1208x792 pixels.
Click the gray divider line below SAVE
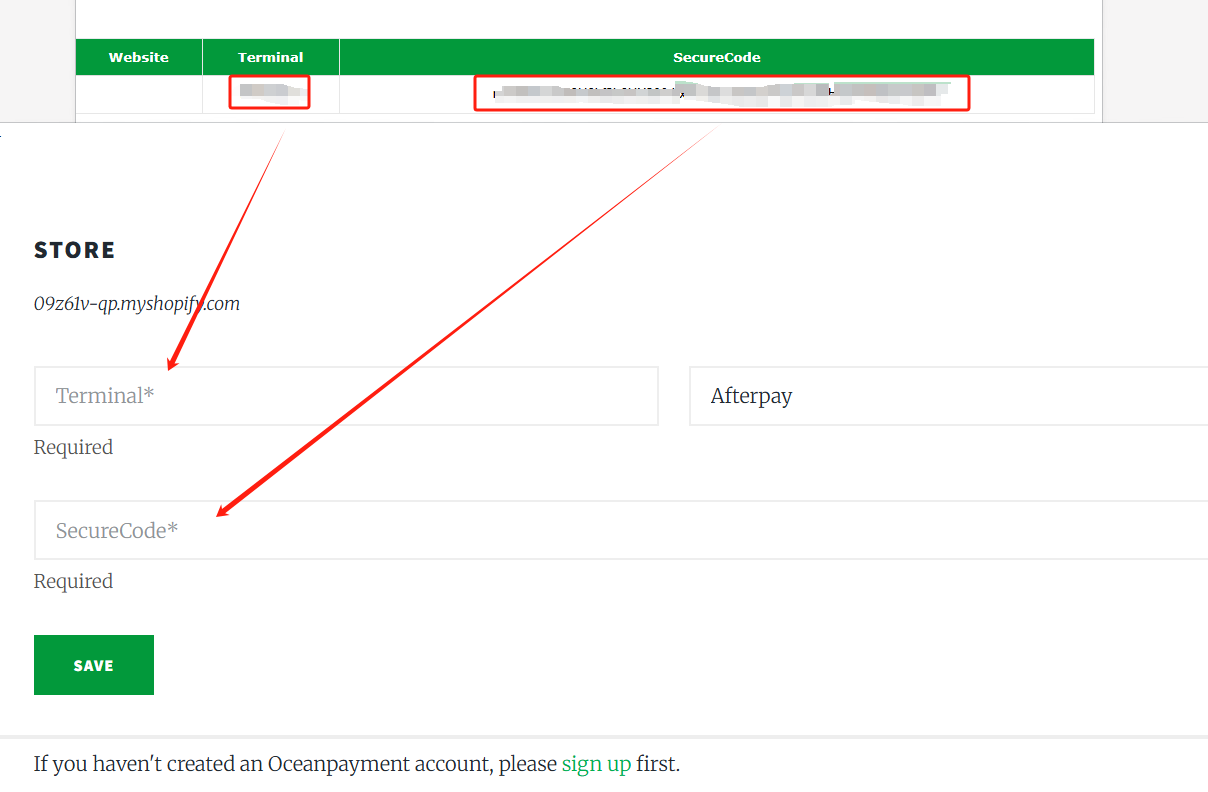[604, 737]
